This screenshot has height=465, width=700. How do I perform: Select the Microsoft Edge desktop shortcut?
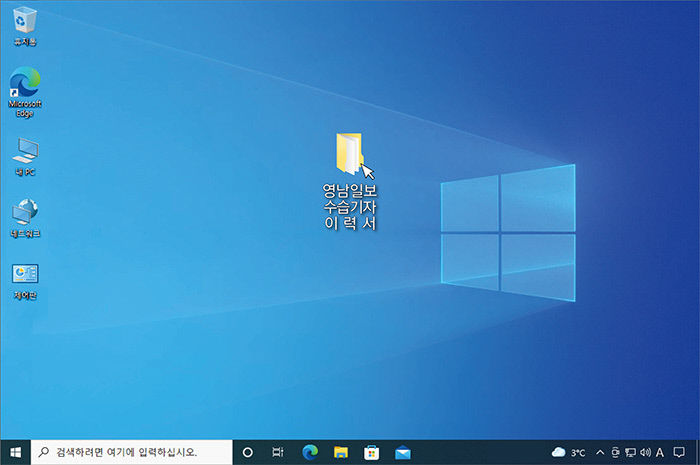(x=25, y=91)
